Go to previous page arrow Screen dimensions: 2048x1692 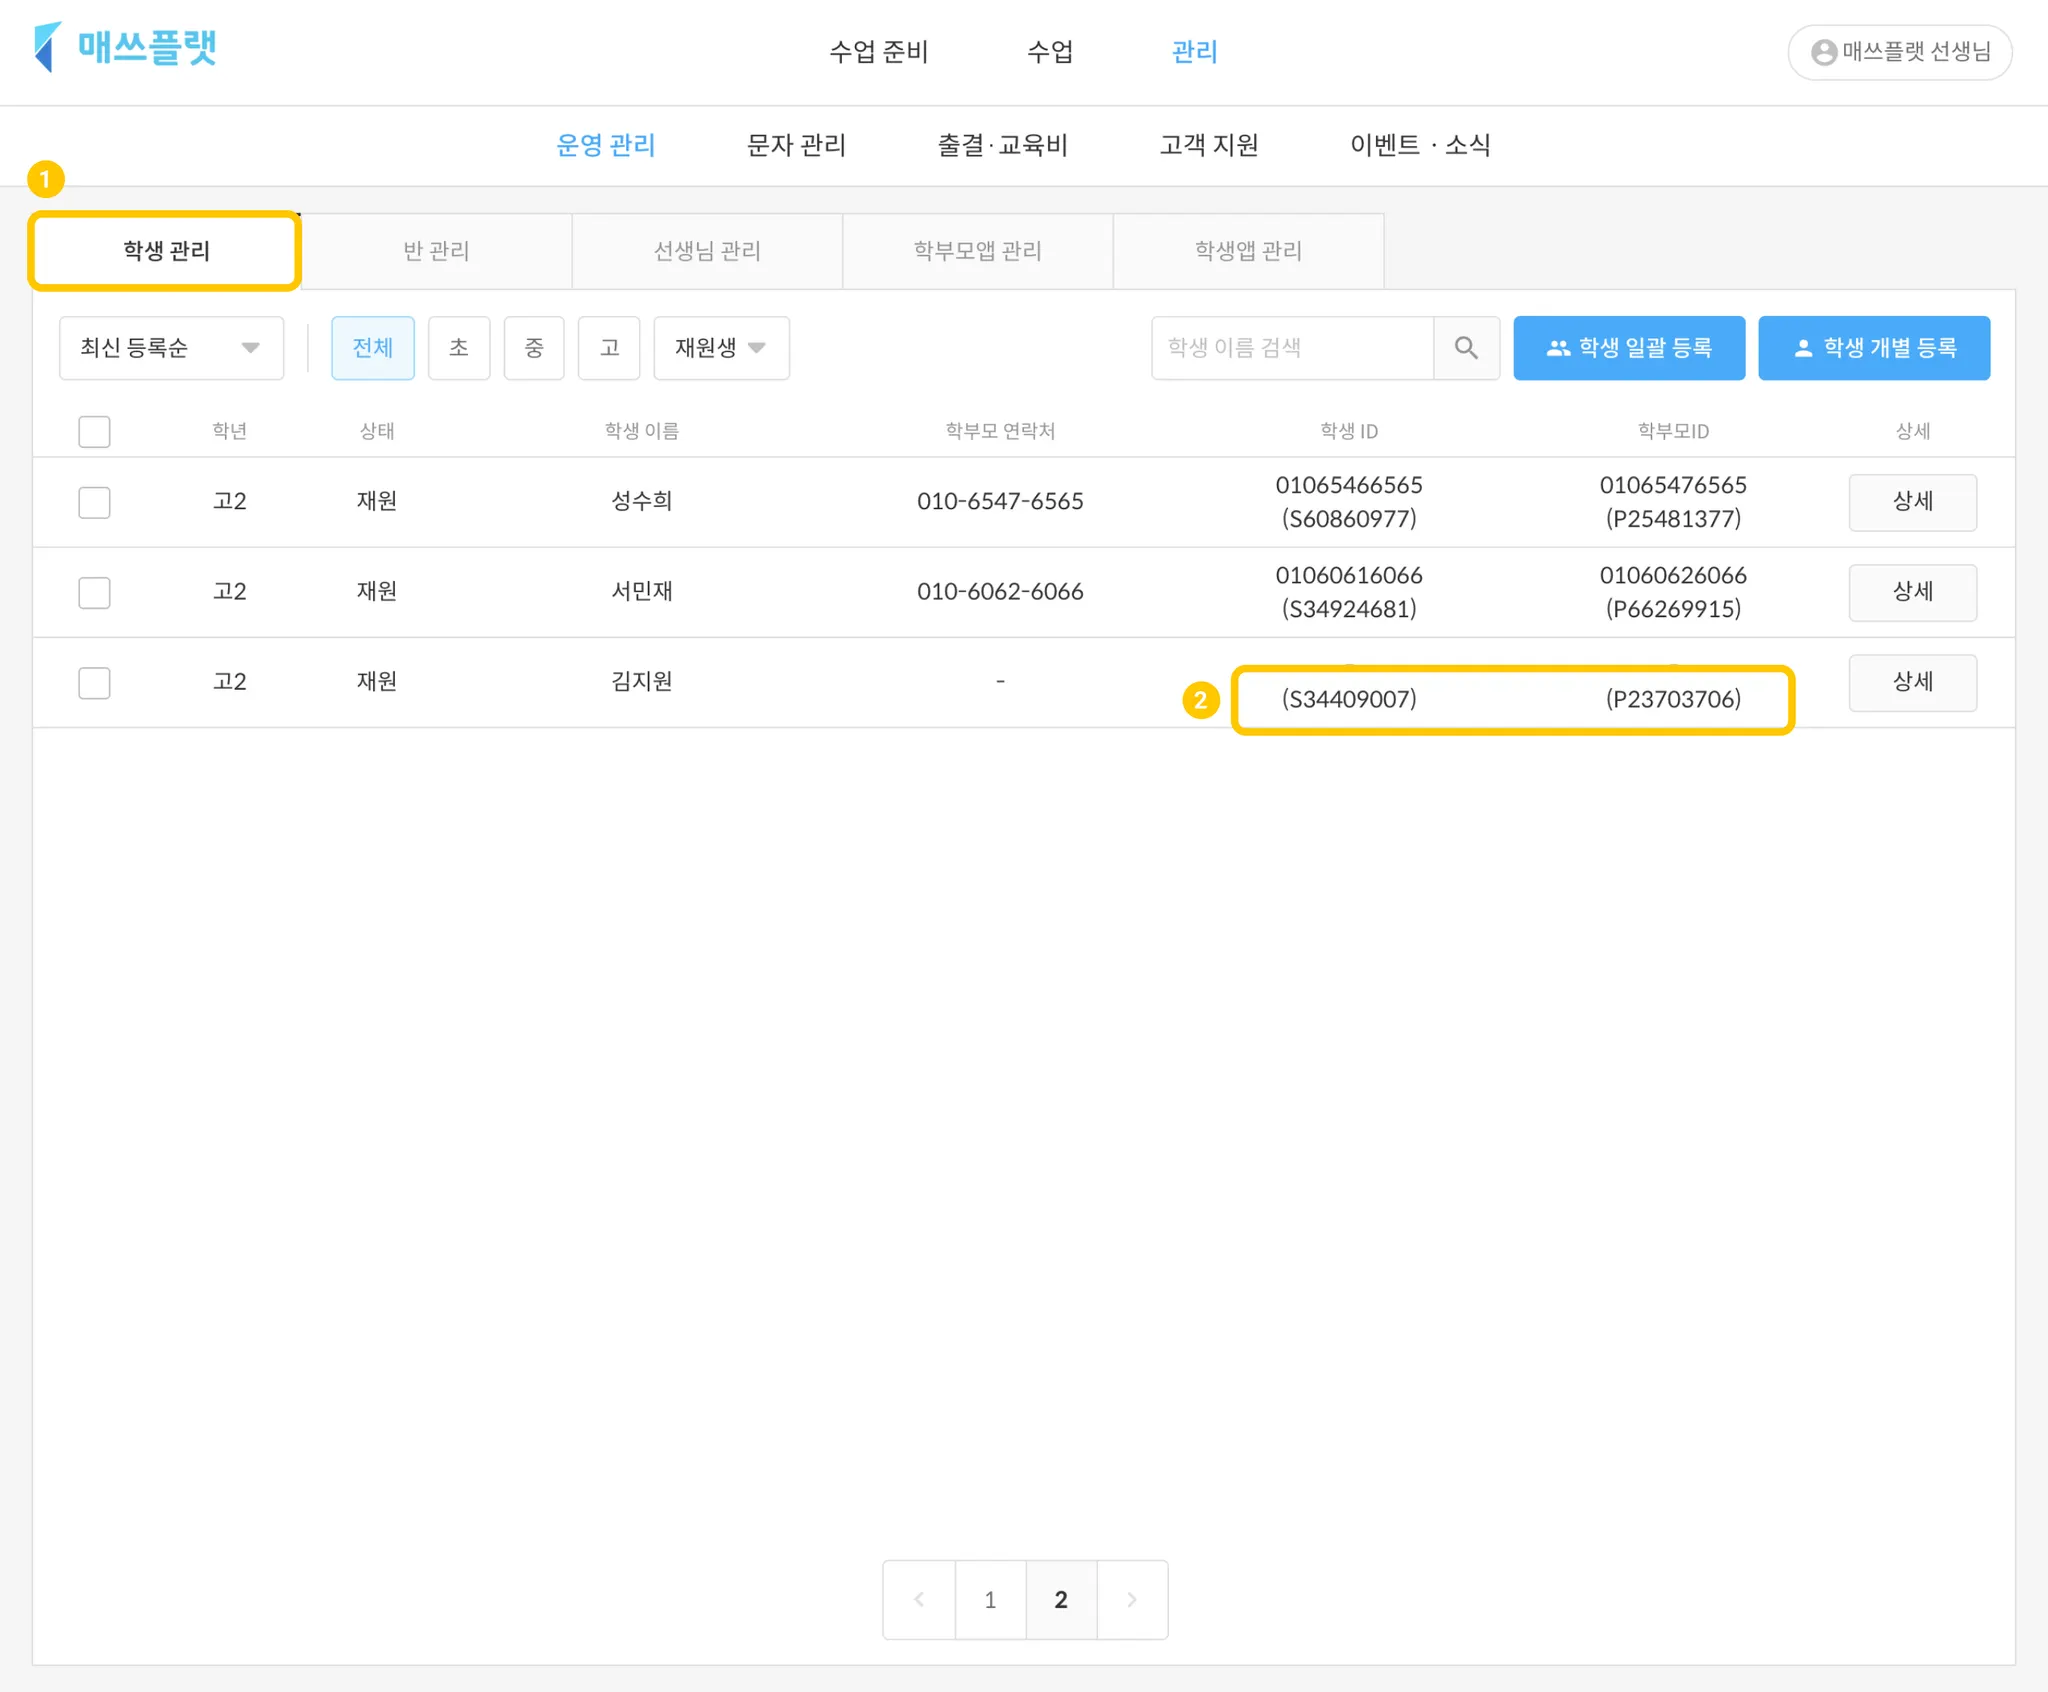(x=919, y=1599)
